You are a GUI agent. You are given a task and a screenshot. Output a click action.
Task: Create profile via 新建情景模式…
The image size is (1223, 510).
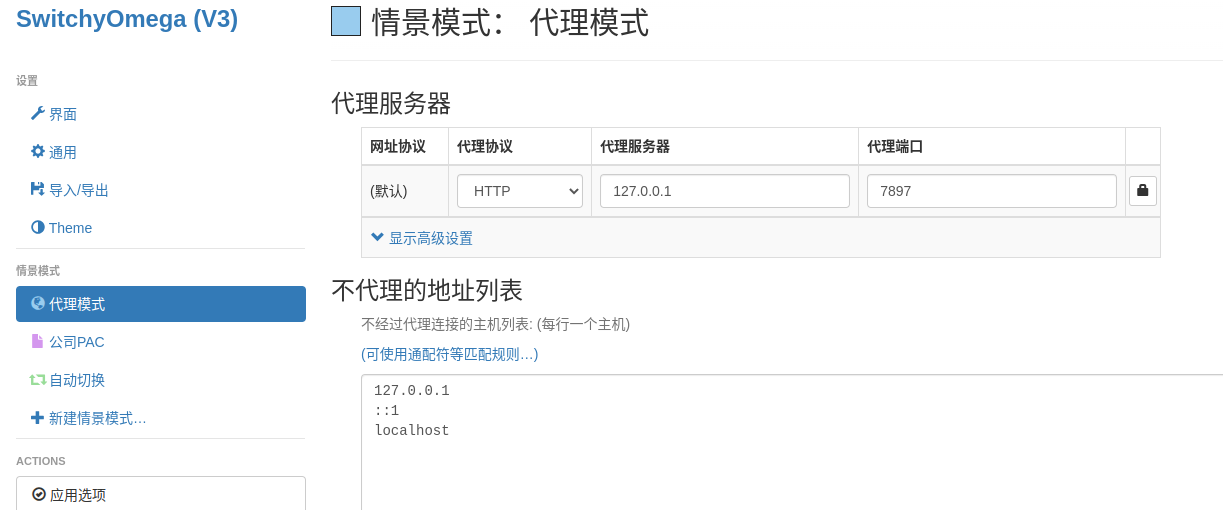pos(161,418)
